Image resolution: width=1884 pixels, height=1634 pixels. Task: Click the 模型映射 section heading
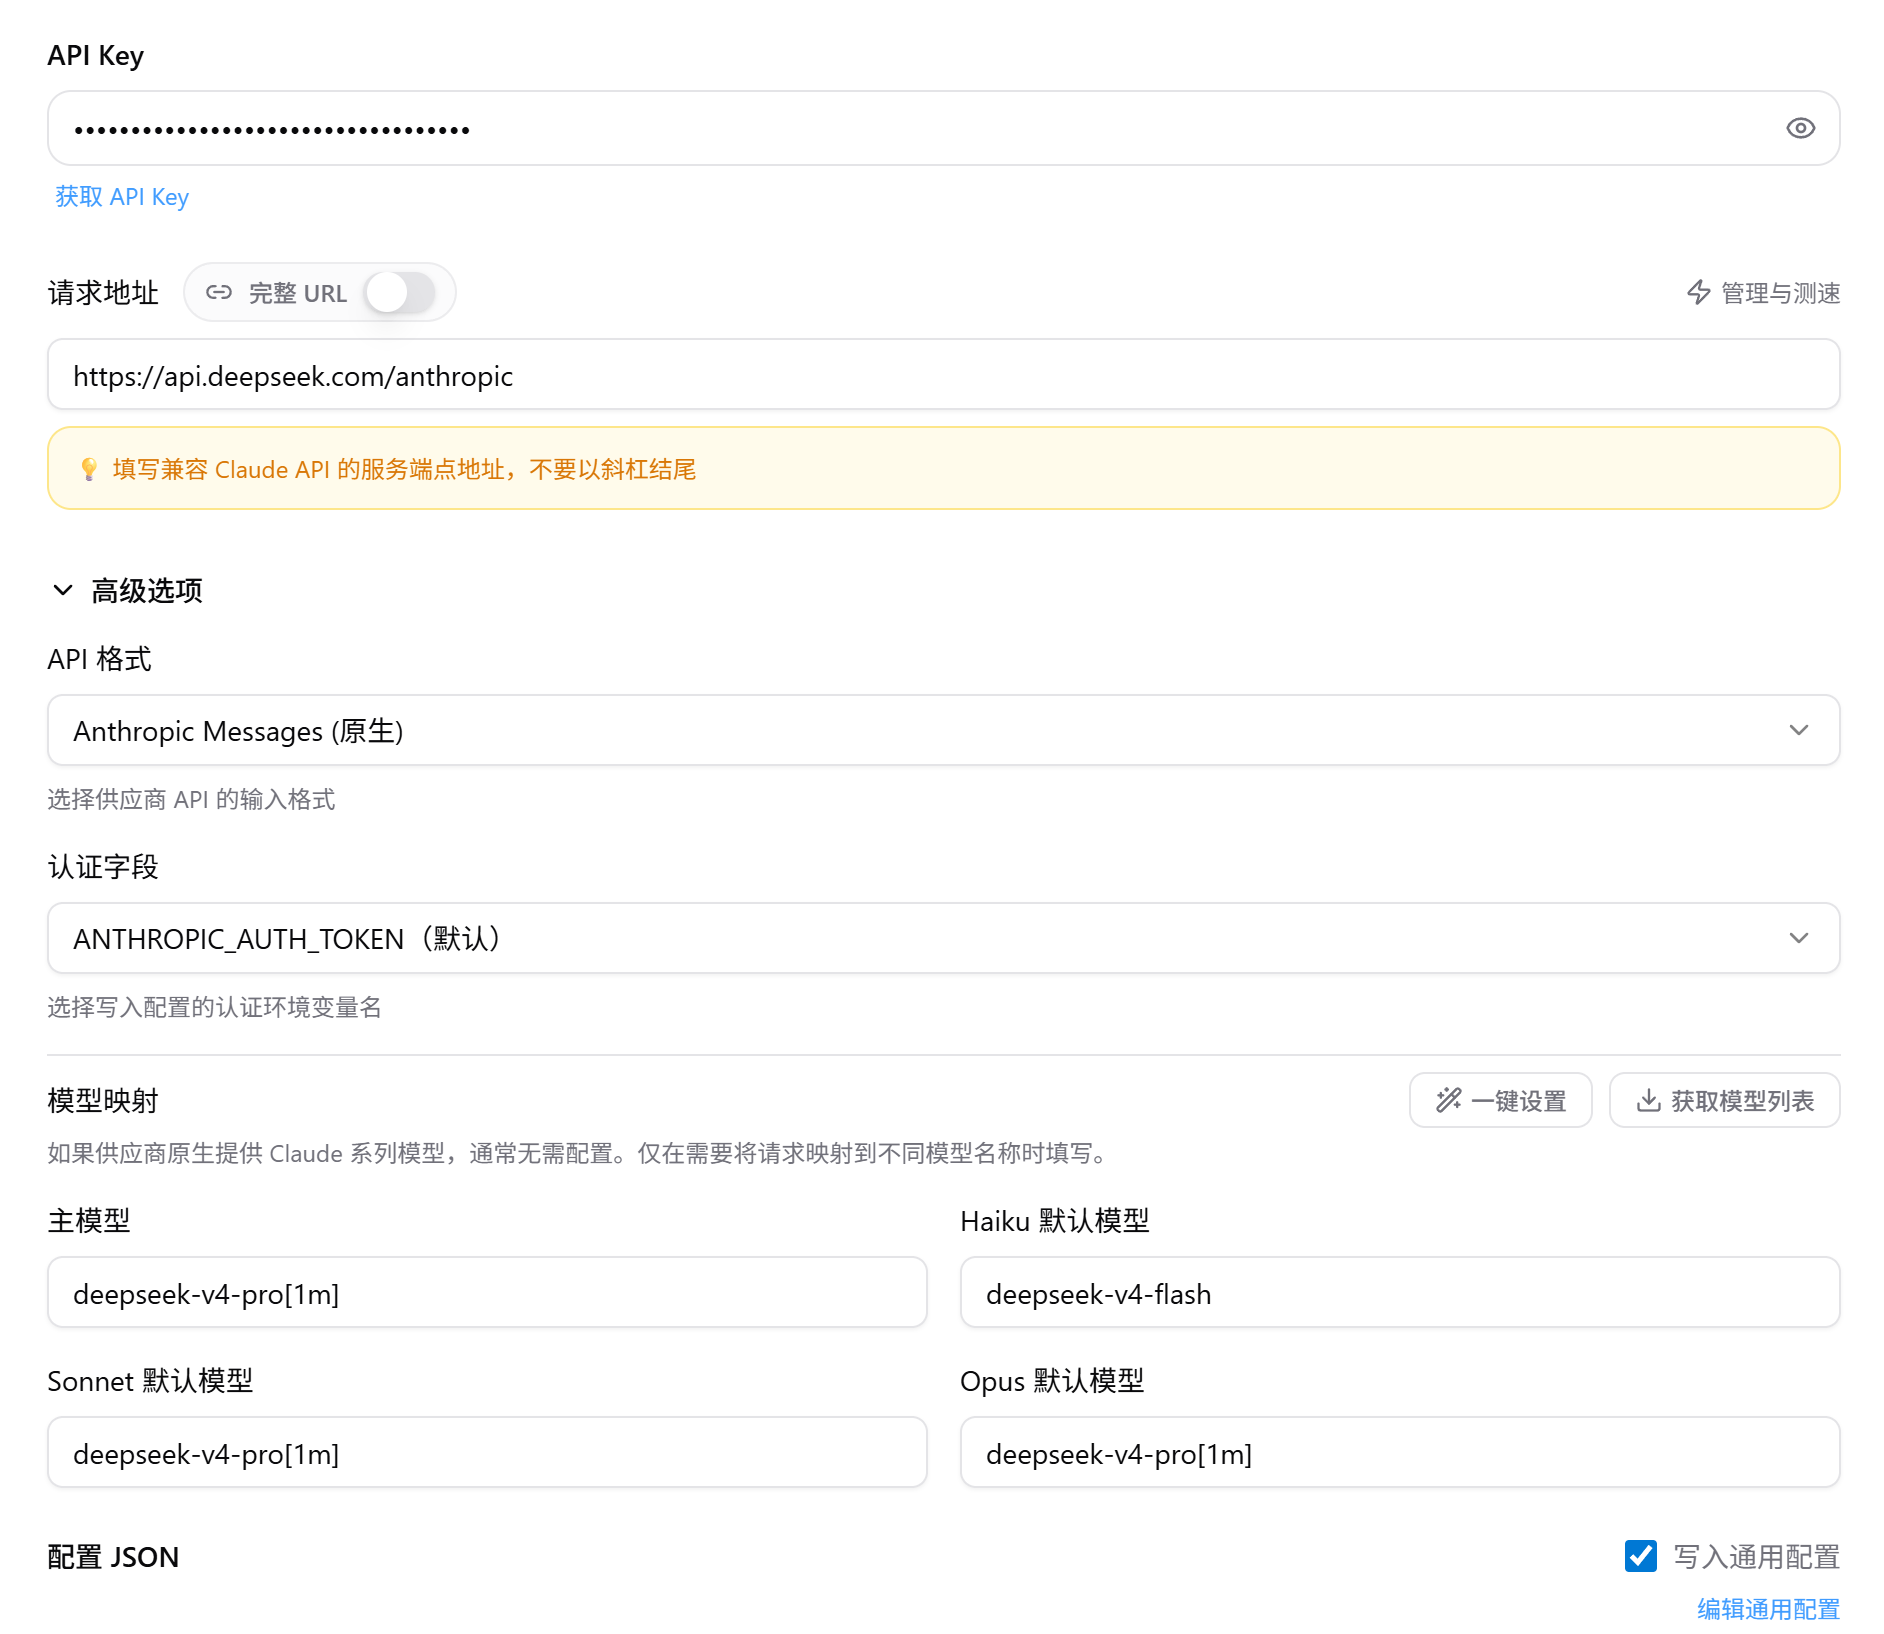[x=103, y=1101]
